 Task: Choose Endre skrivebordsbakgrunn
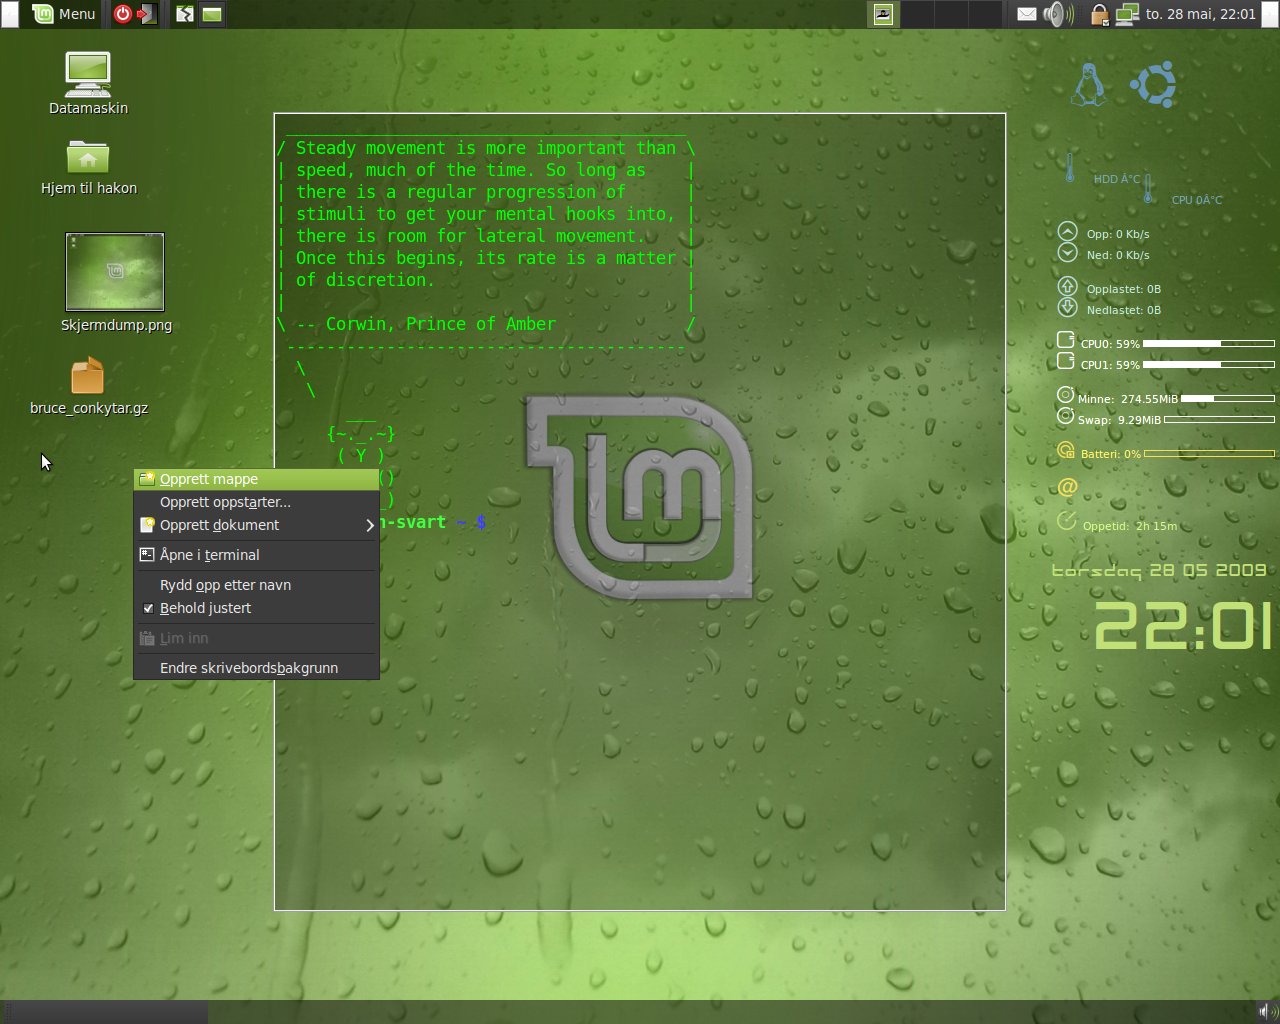[256, 668]
